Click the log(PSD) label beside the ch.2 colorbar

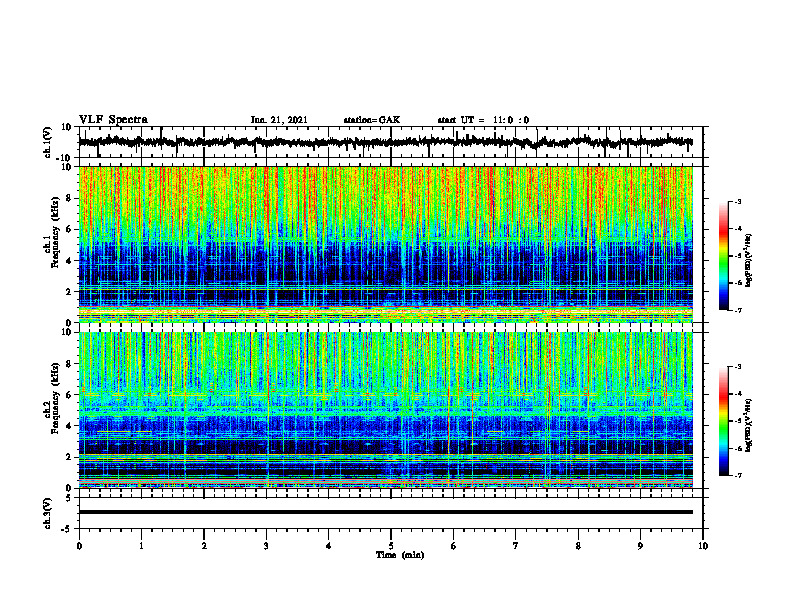749,424
